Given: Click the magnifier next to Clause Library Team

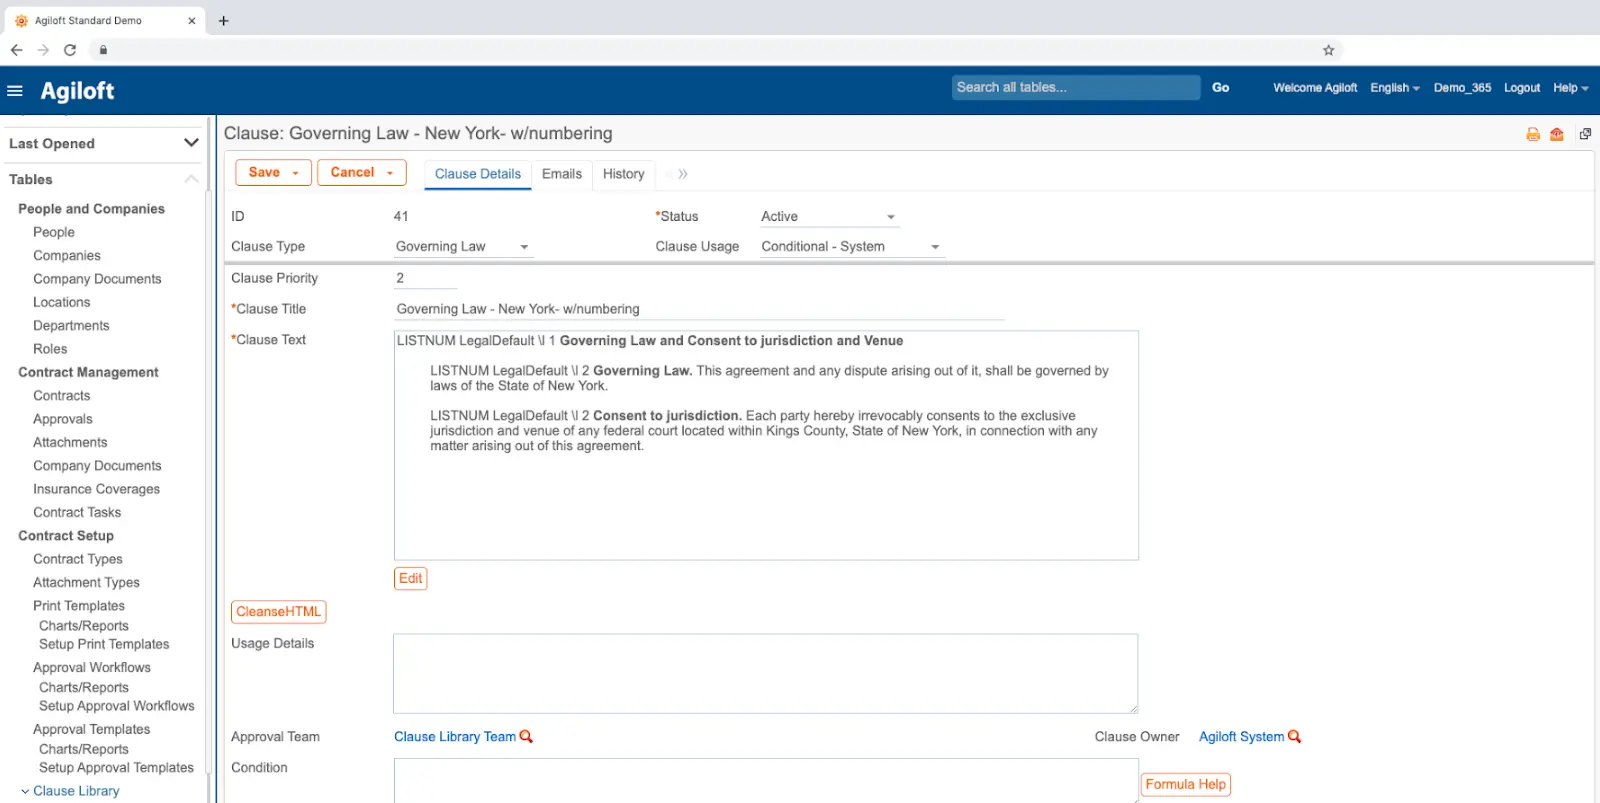Looking at the screenshot, I should (x=526, y=737).
